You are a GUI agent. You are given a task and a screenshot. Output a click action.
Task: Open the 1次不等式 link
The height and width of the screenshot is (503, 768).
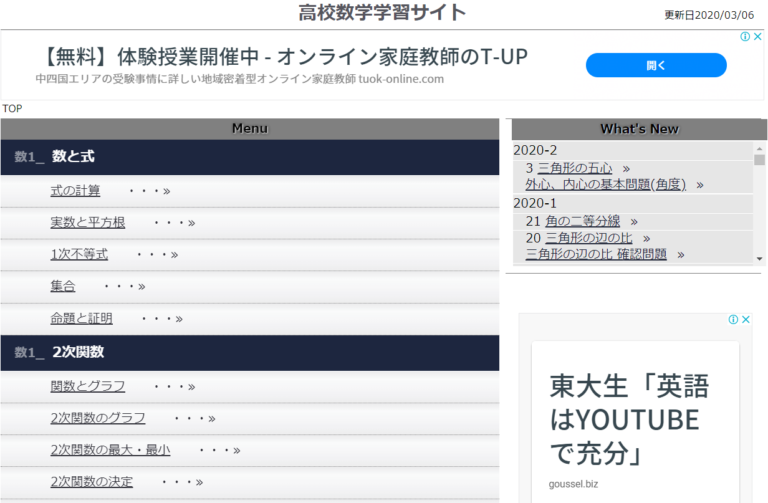79,254
